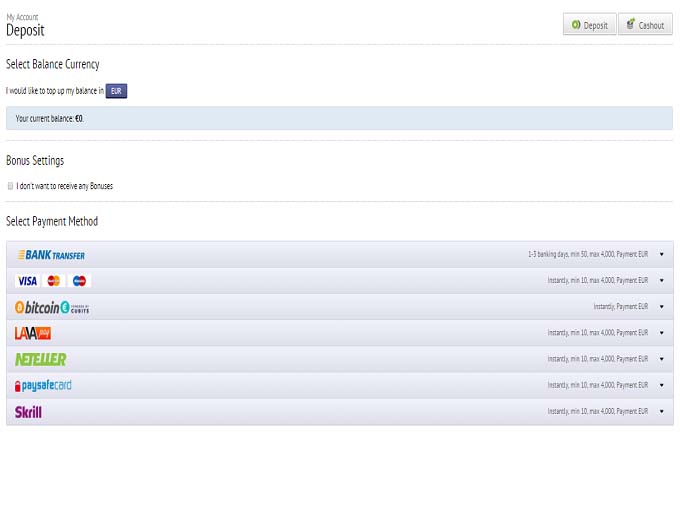Screen dimensions: 680x511
Task: Select the LavaPay logo
Action: pos(32,333)
